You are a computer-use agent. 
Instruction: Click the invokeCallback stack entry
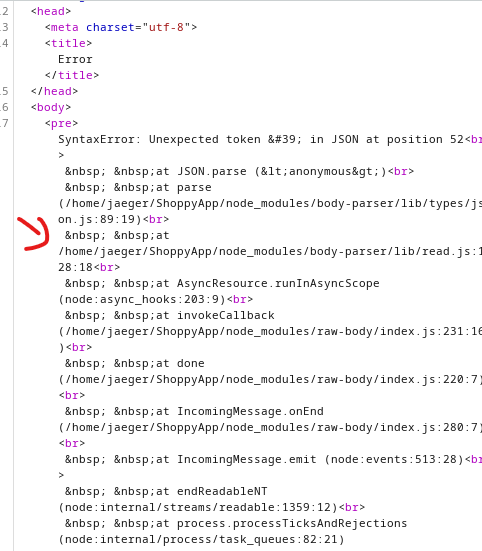(x=226, y=315)
